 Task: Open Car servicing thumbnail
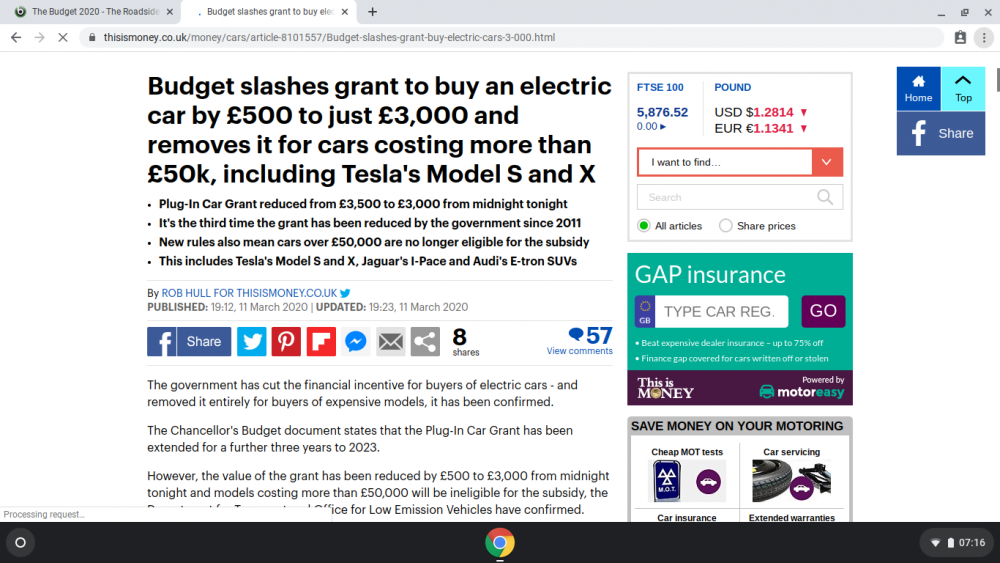click(791, 481)
